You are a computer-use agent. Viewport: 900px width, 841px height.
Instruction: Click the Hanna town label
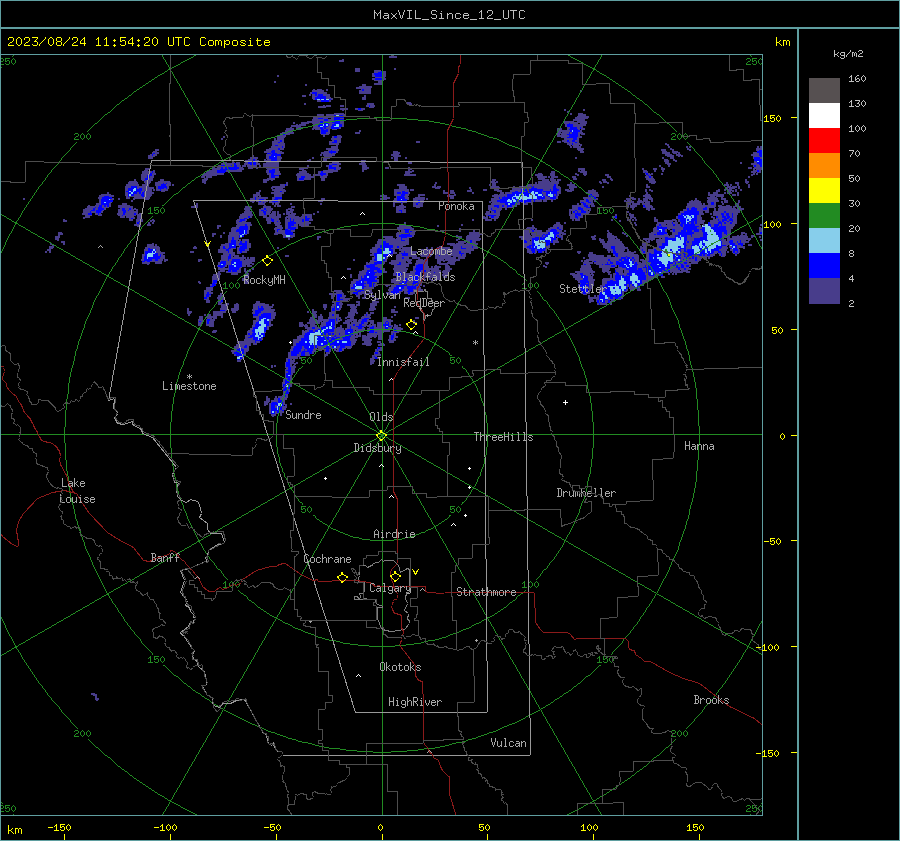point(699,446)
